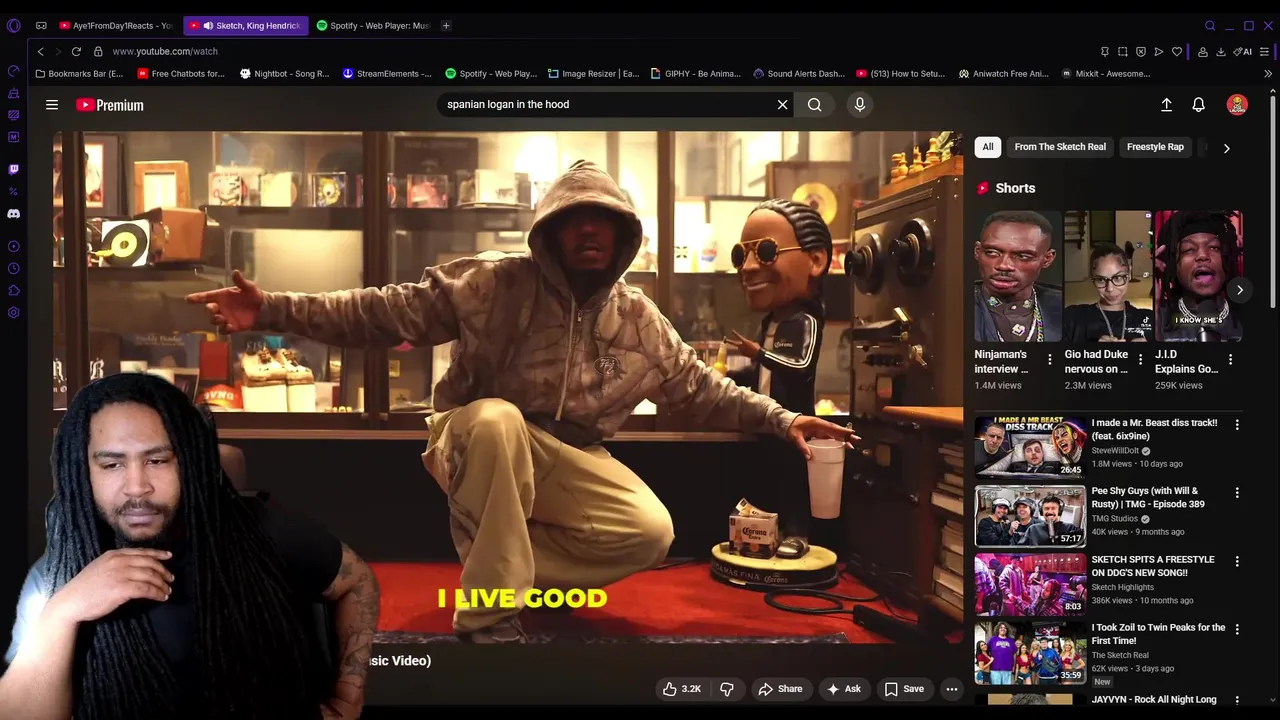Submit search with the magnifier button
Viewport: 1280px width, 720px height.
click(x=815, y=104)
